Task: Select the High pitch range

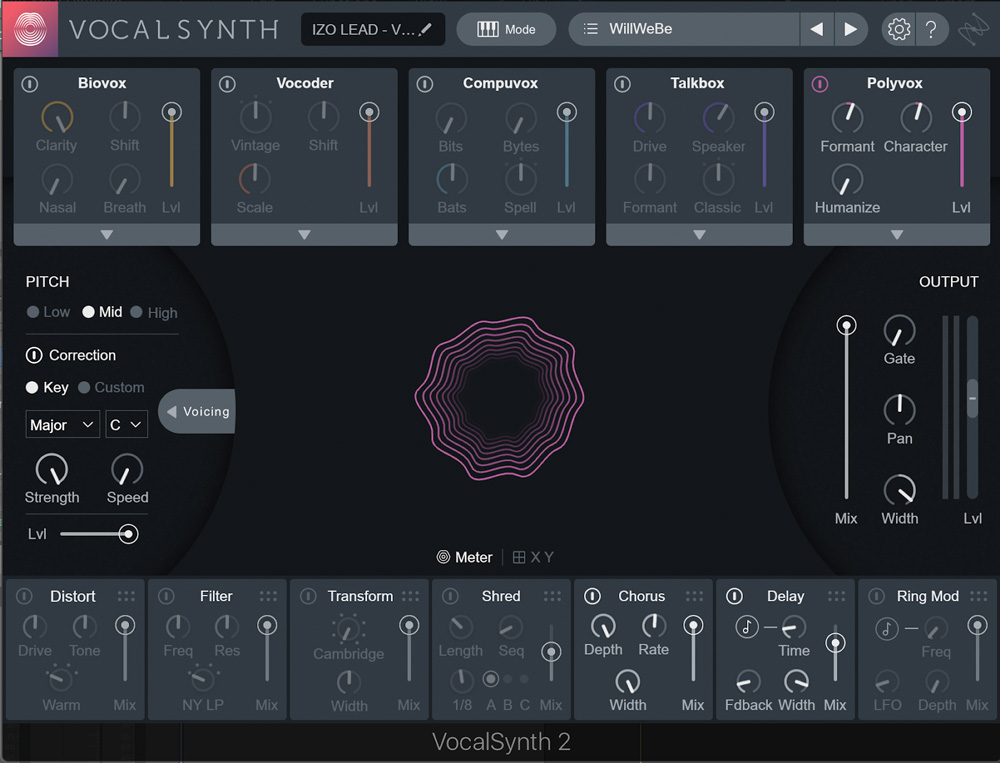Action: (154, 313)
